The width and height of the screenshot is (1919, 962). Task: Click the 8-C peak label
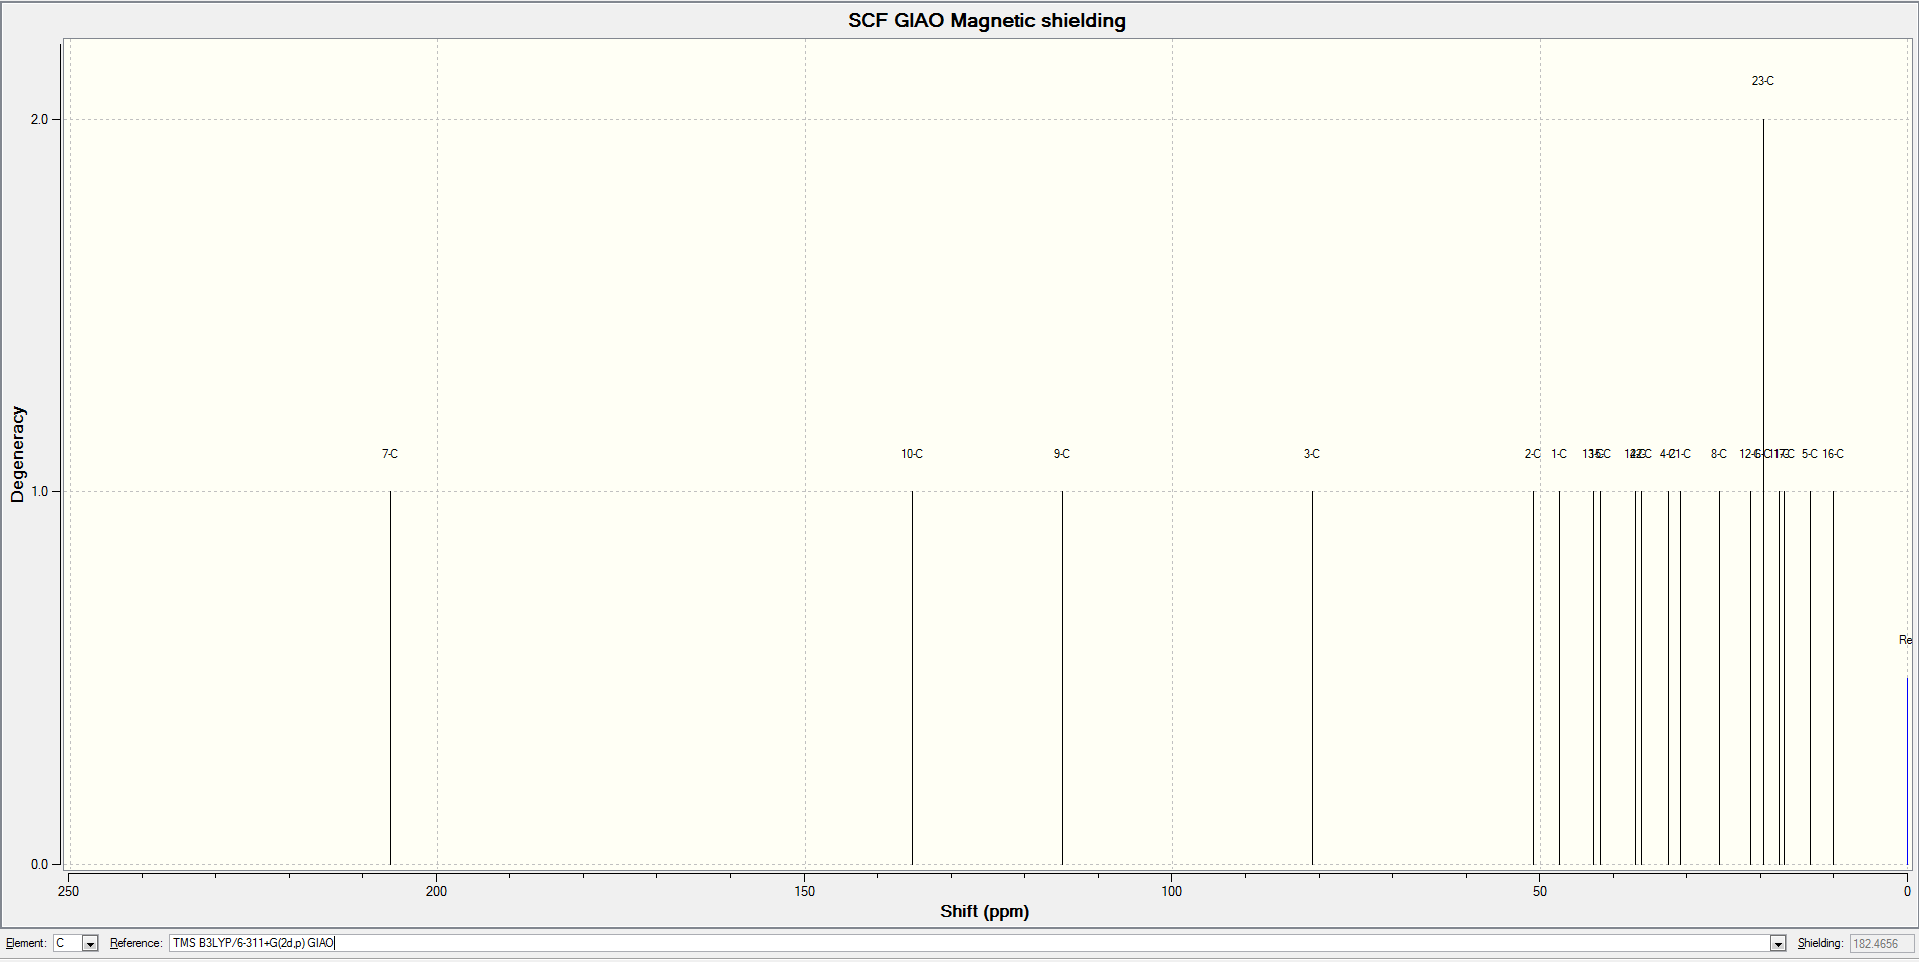[x=1719, y=454]
